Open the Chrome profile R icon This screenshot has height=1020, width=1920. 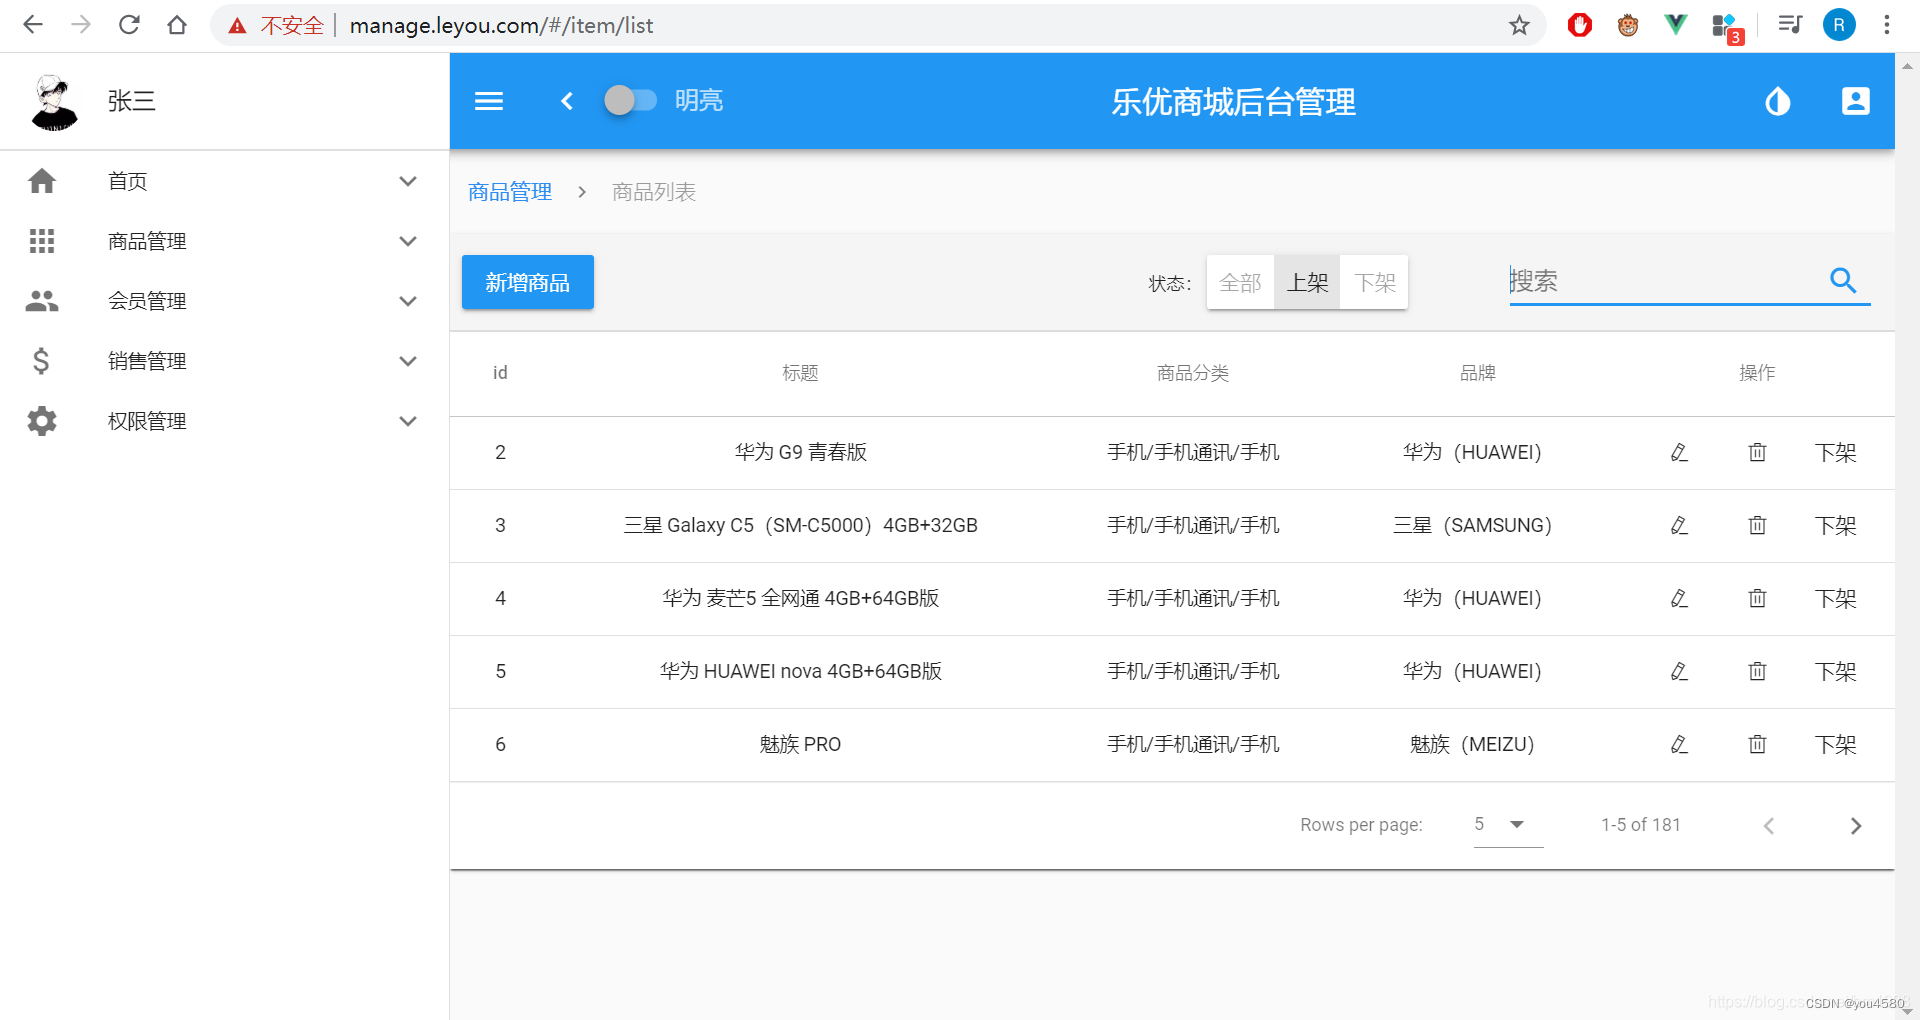(1839, 25)
